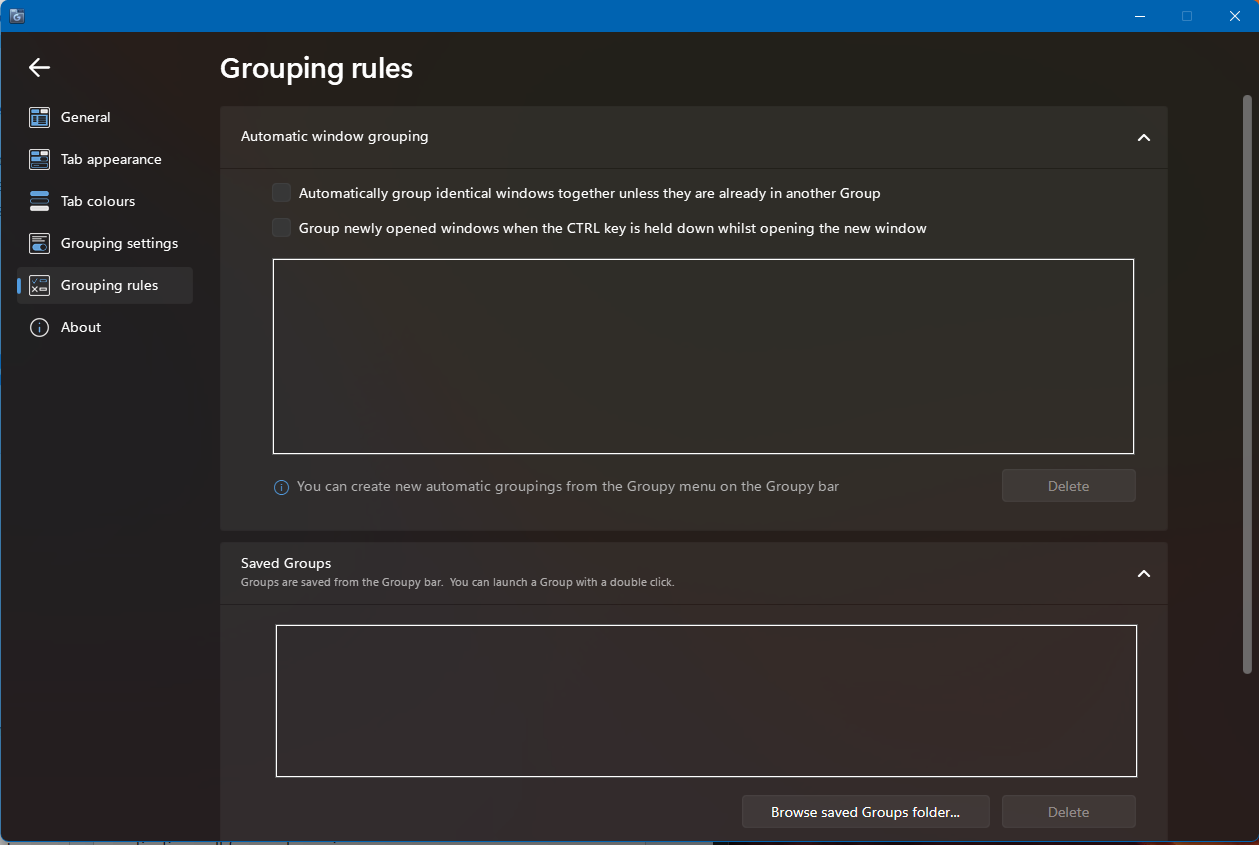This screenshot has height=845, width=1259.
Task: Enable automatically group identical windows checkbox
Action: point(282,193)
